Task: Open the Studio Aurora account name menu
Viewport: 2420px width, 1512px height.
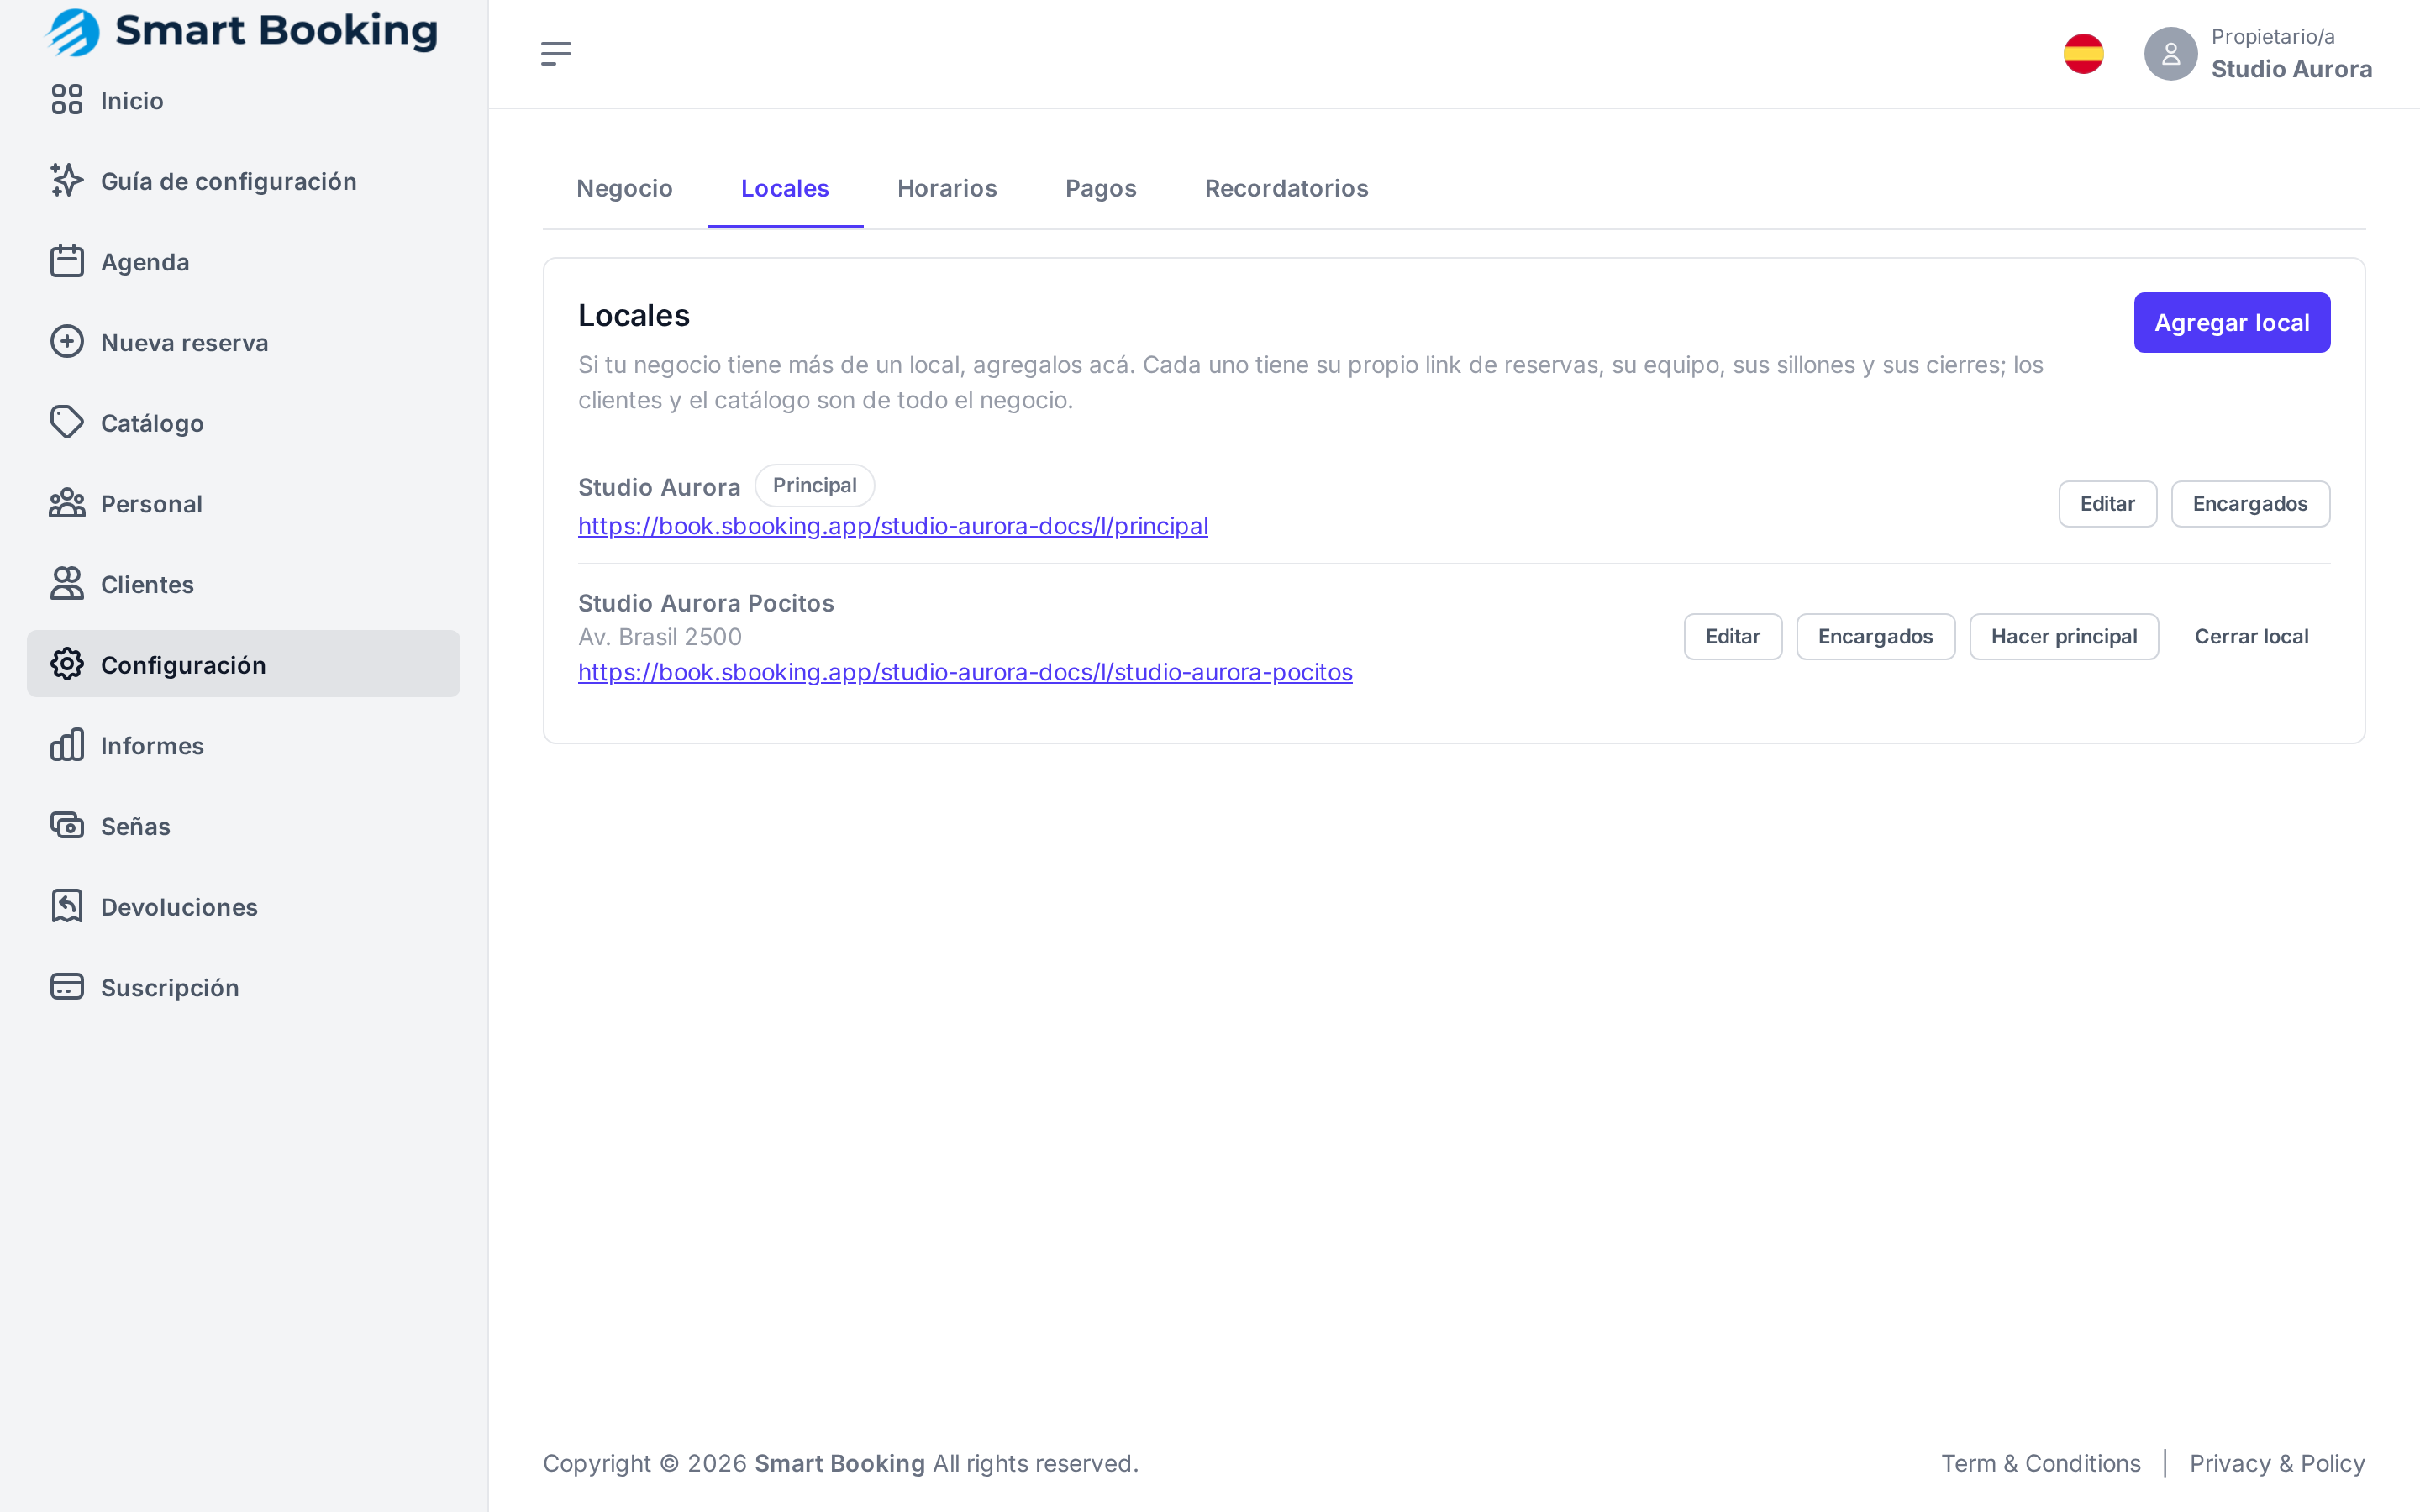Action: click(2292, 69)
